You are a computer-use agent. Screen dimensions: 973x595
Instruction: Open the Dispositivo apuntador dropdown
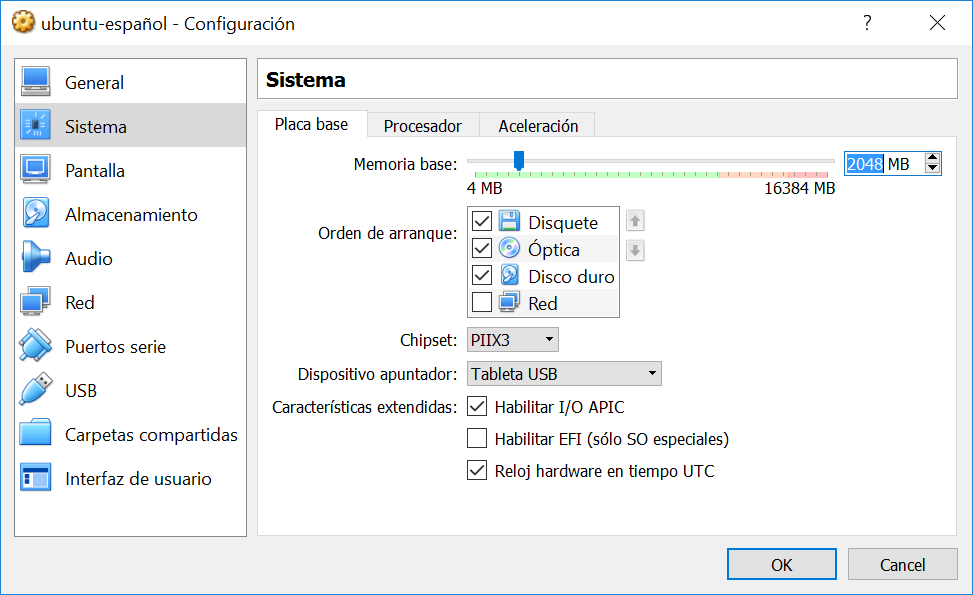pos(564,373)
